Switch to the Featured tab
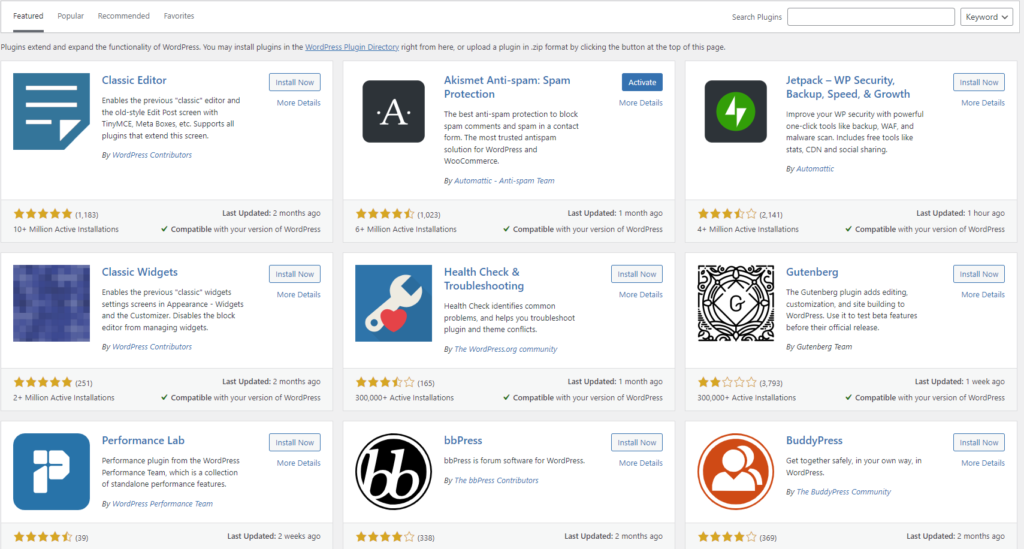Screen dimensions: 1024x549 click(x=28, y=16)
